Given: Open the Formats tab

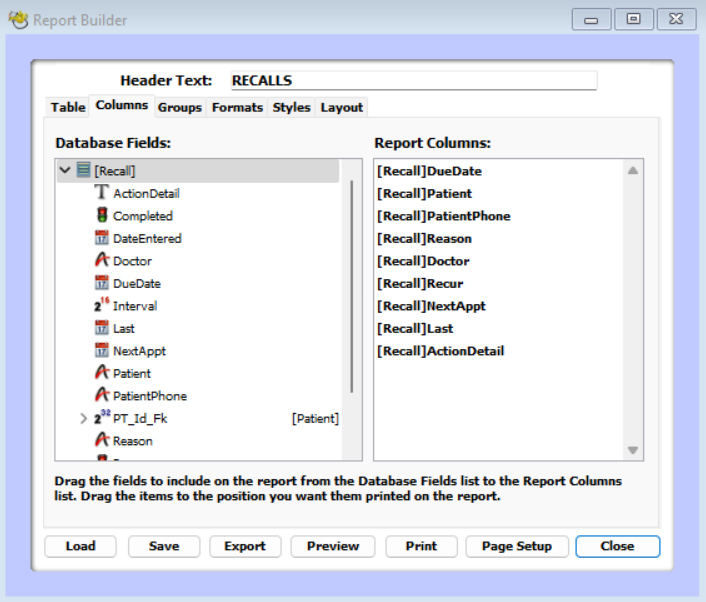Looking at the screenshot, I should pos(237,107).
